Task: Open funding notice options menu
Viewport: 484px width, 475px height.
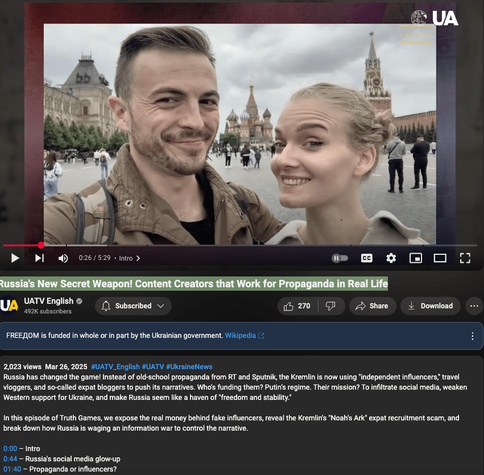Action: pyautogui.click(x=472, y=336)
